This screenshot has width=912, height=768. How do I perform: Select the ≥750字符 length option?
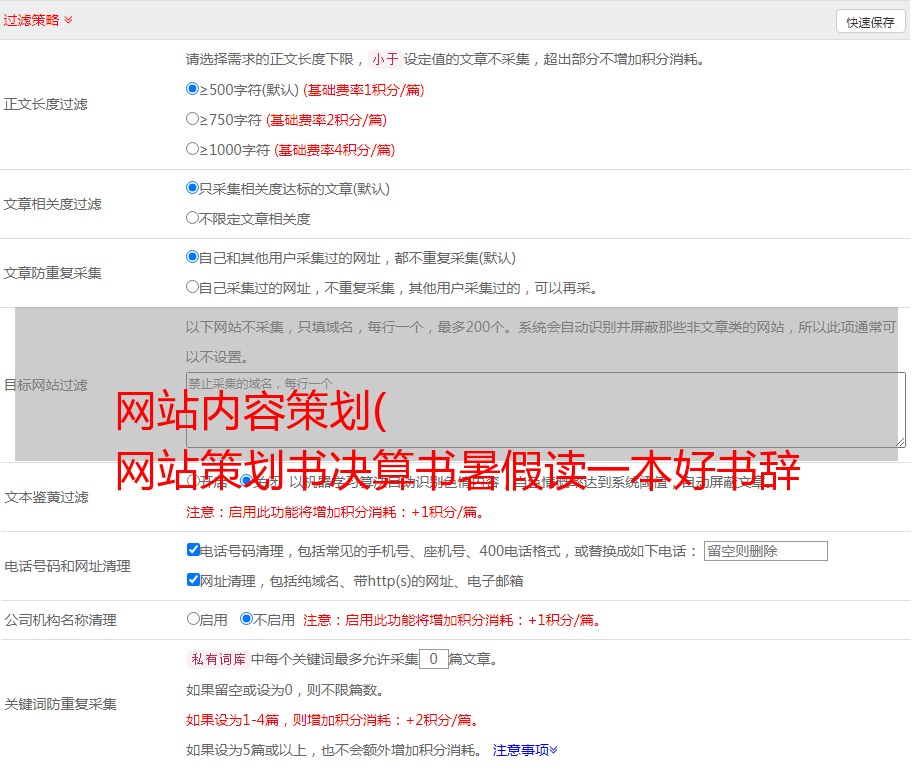193,119
